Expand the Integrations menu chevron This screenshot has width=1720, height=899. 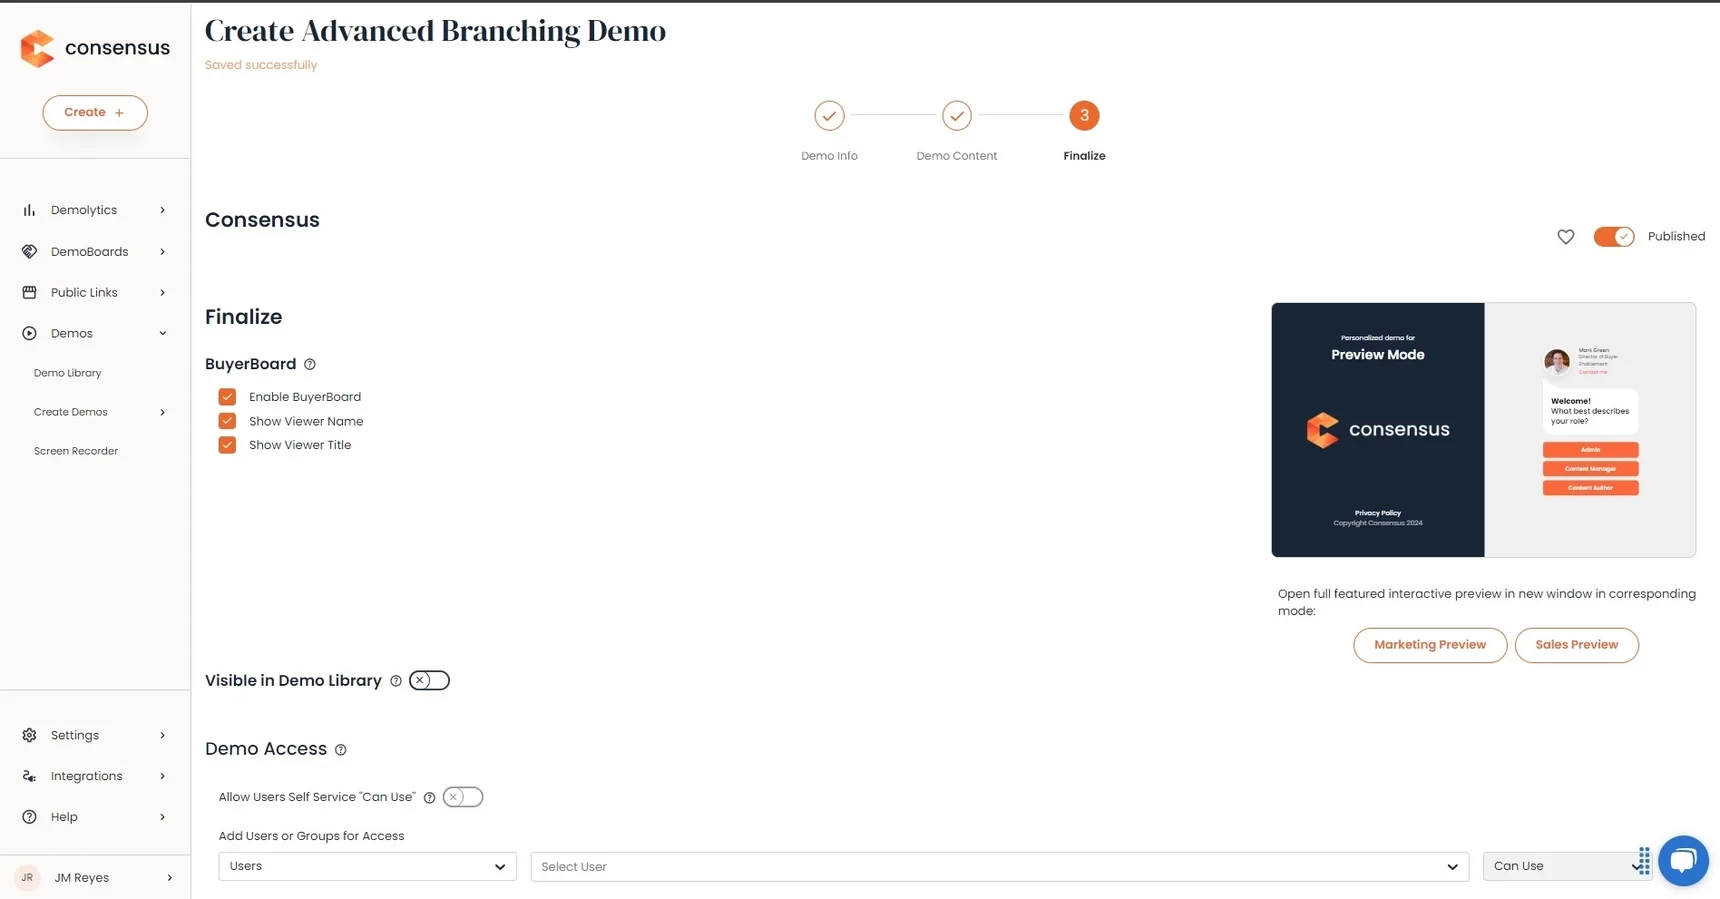click(x=162, y=777)
